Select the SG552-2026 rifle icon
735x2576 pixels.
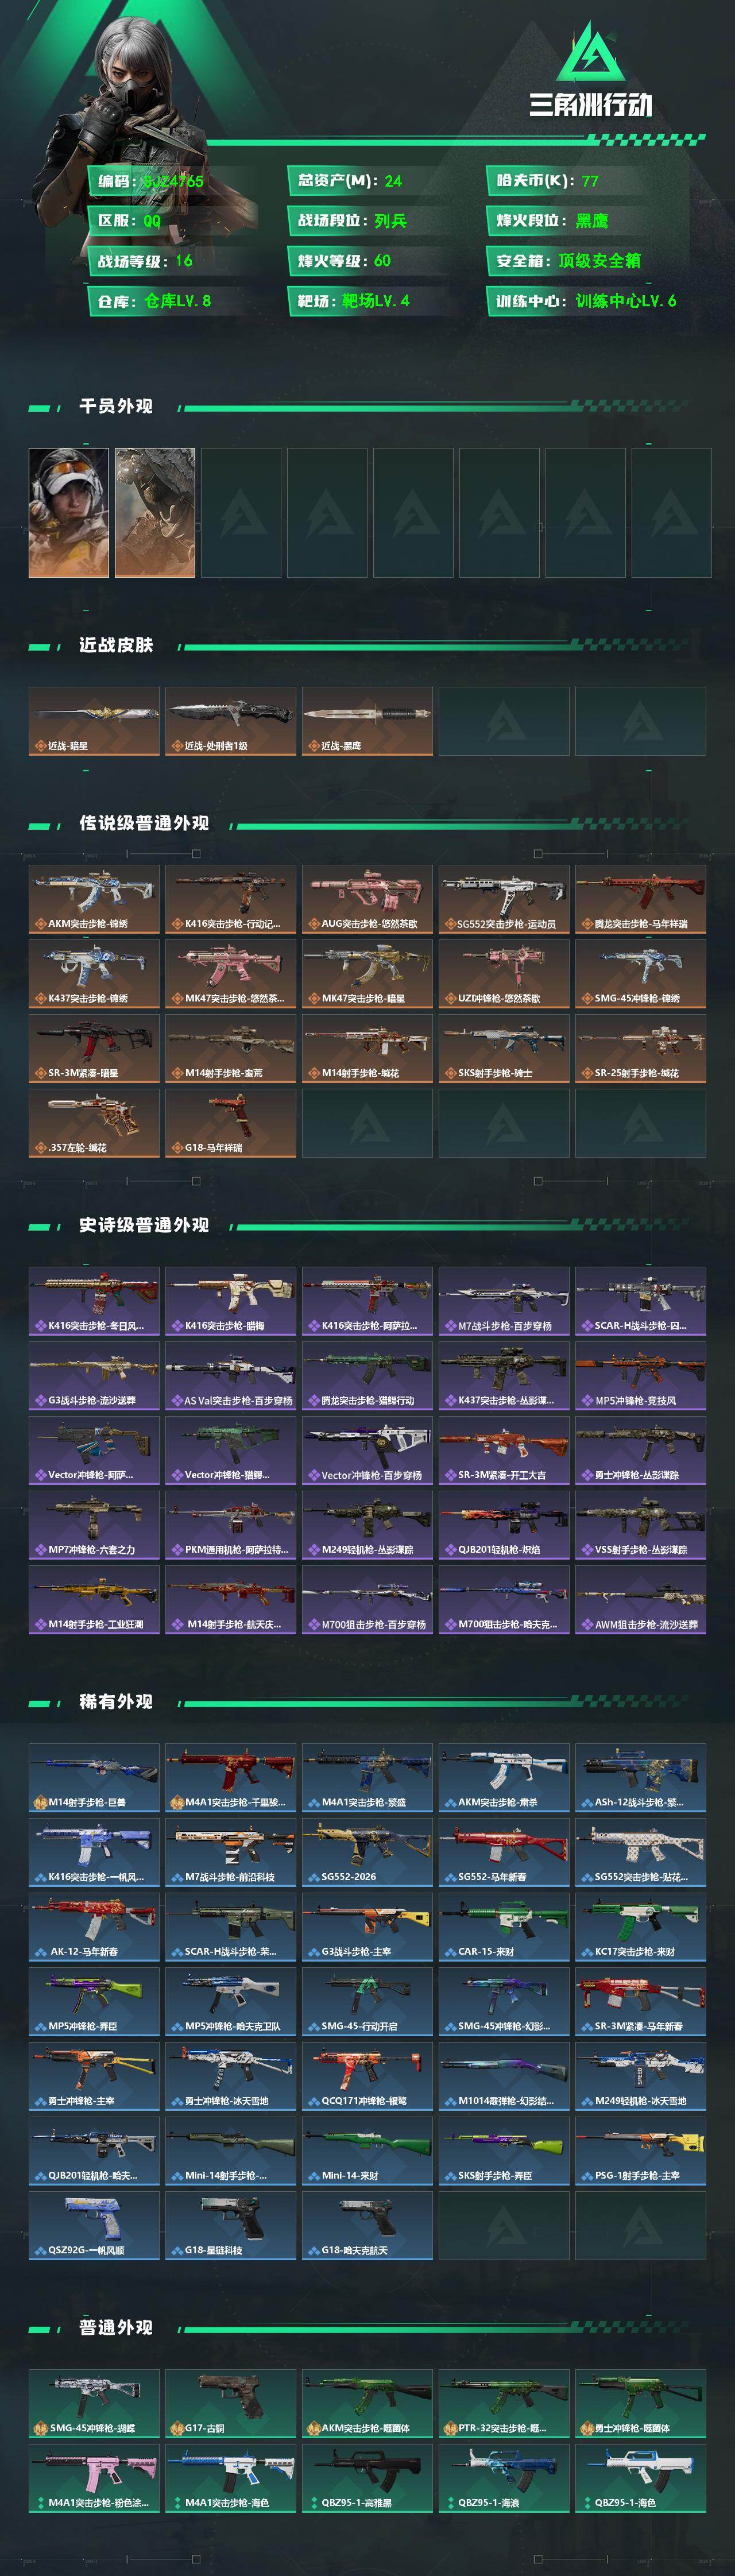pyautogui.click(x=367, y=1852)
